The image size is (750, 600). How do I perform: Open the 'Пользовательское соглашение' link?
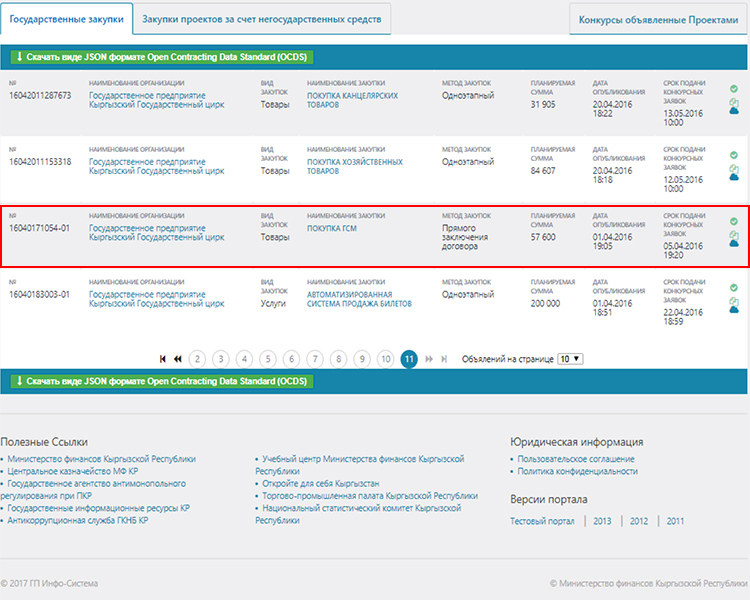click(x=574, y=459)
